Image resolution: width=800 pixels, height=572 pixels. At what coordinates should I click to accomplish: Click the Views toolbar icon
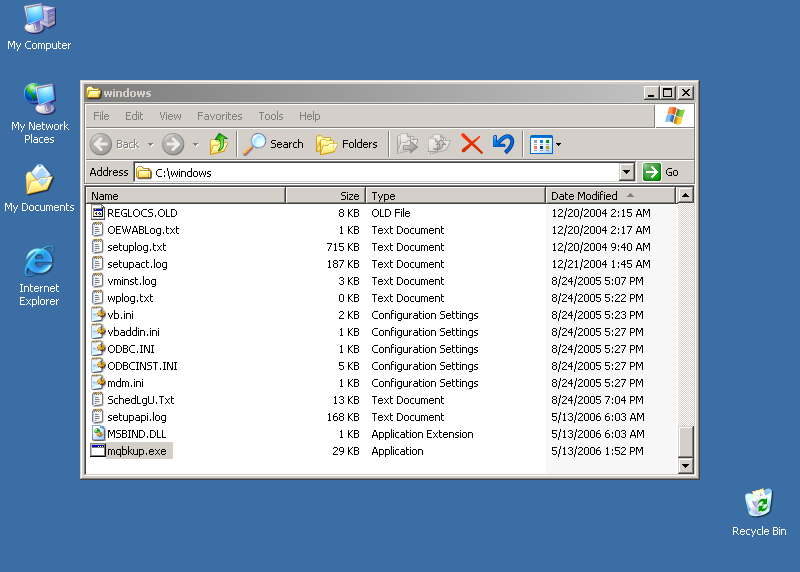pyautogui.click(x=541, y=145)
